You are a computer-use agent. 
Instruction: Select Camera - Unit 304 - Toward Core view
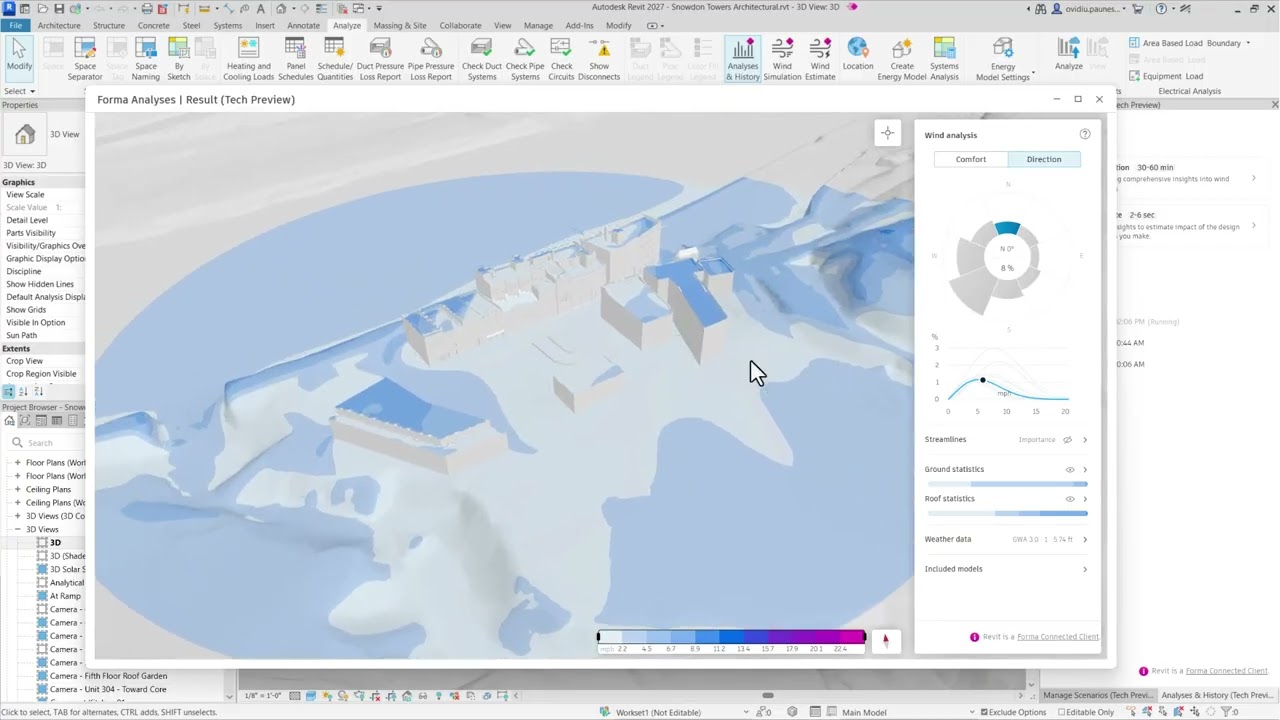(x=108, y=689)
